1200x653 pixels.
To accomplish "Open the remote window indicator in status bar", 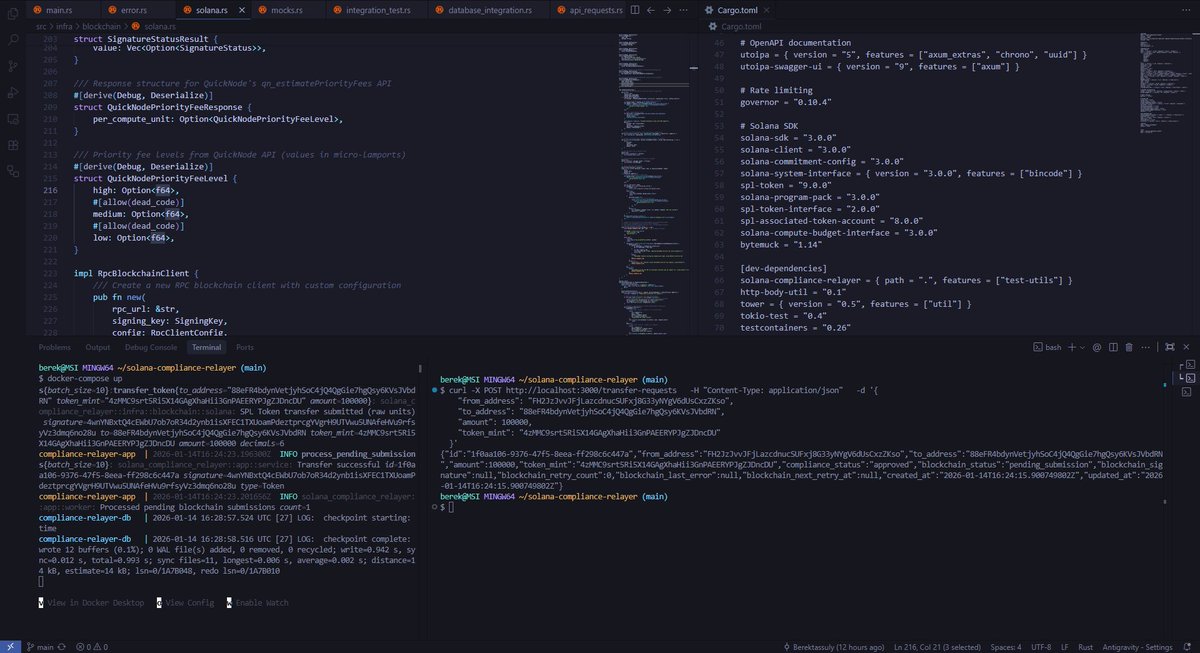I will (9, 646).
